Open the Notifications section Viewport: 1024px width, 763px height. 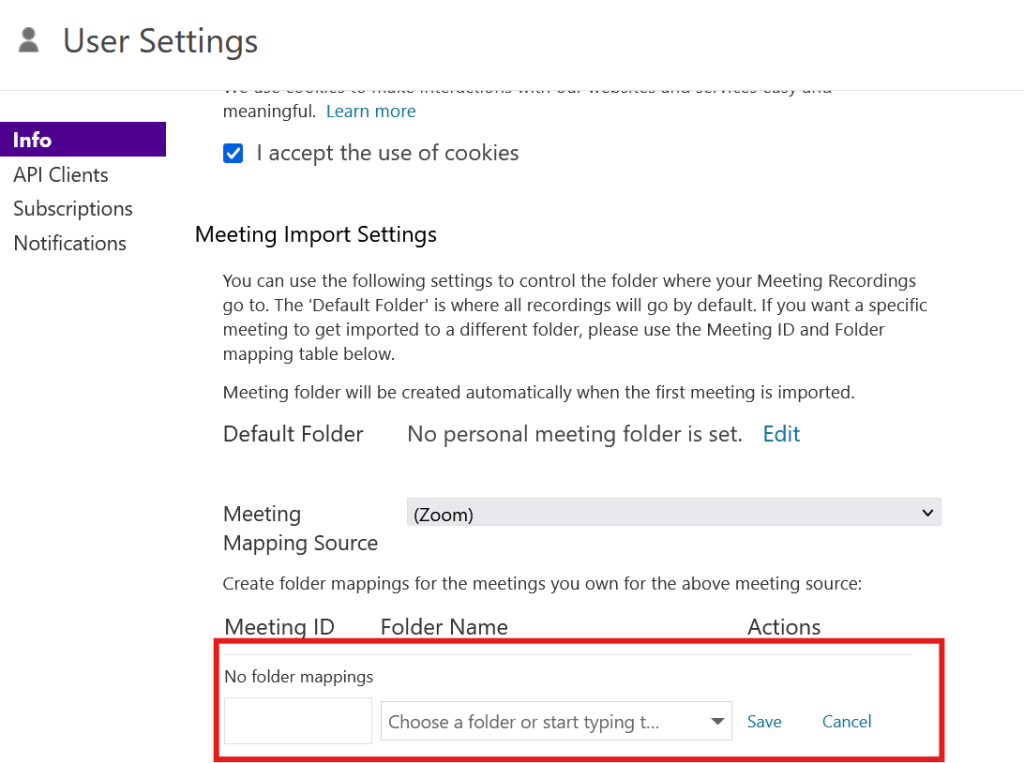[70, 243]
